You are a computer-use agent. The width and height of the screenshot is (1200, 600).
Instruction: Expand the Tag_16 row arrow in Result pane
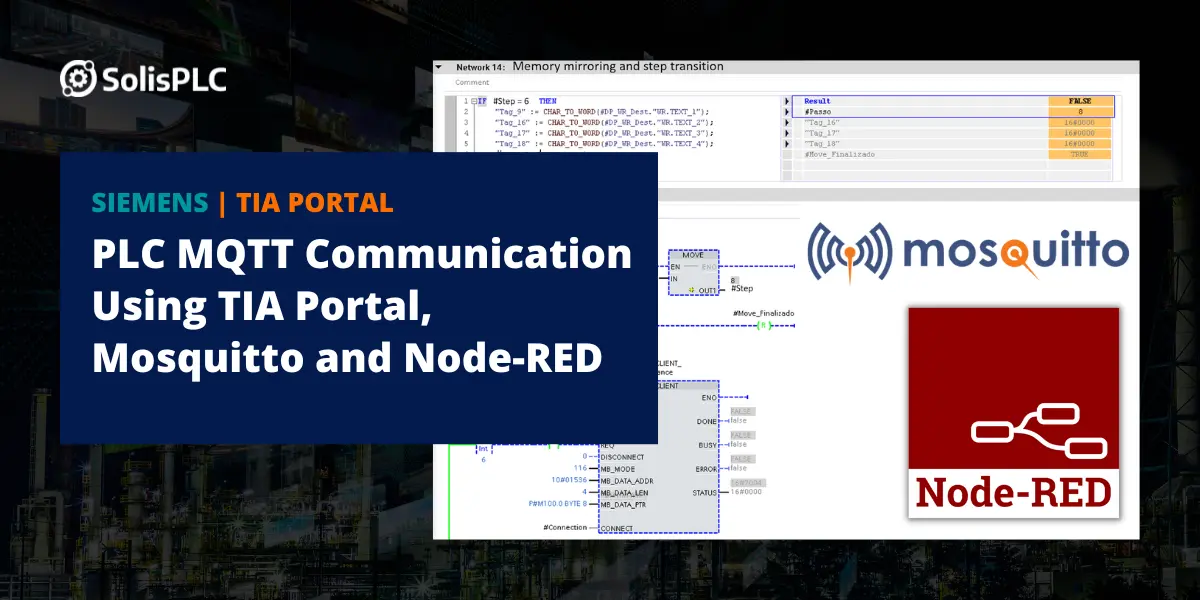coord(786,122)
